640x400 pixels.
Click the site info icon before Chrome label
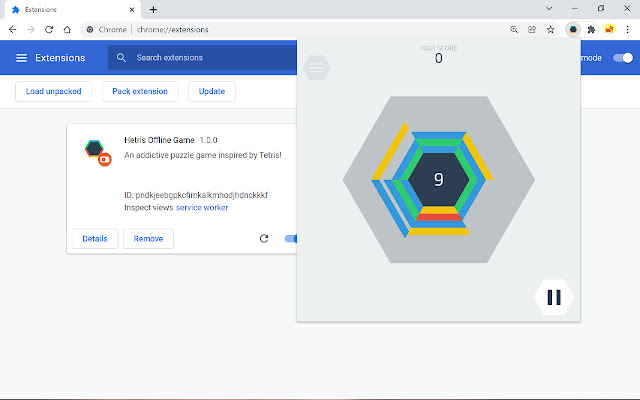[x=90, y=29]
